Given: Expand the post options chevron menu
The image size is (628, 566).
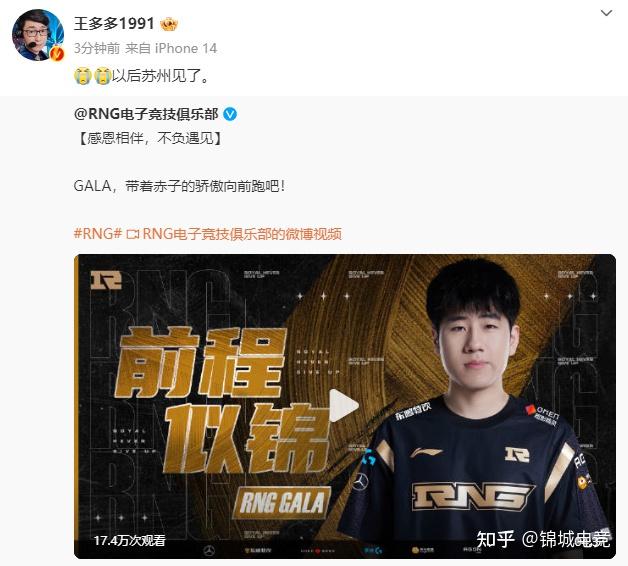Looking at the screenshot, I should (606, 13).
